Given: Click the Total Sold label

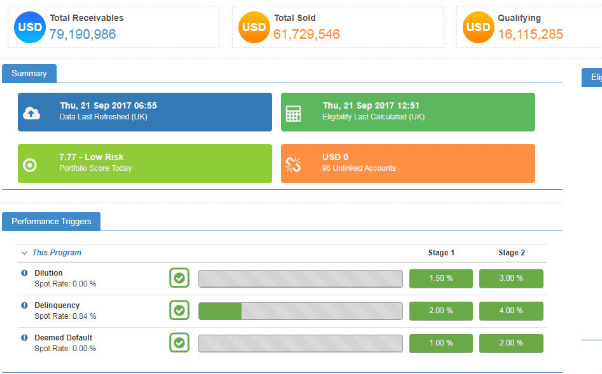Looking at the screenshot, I should 295,18.
